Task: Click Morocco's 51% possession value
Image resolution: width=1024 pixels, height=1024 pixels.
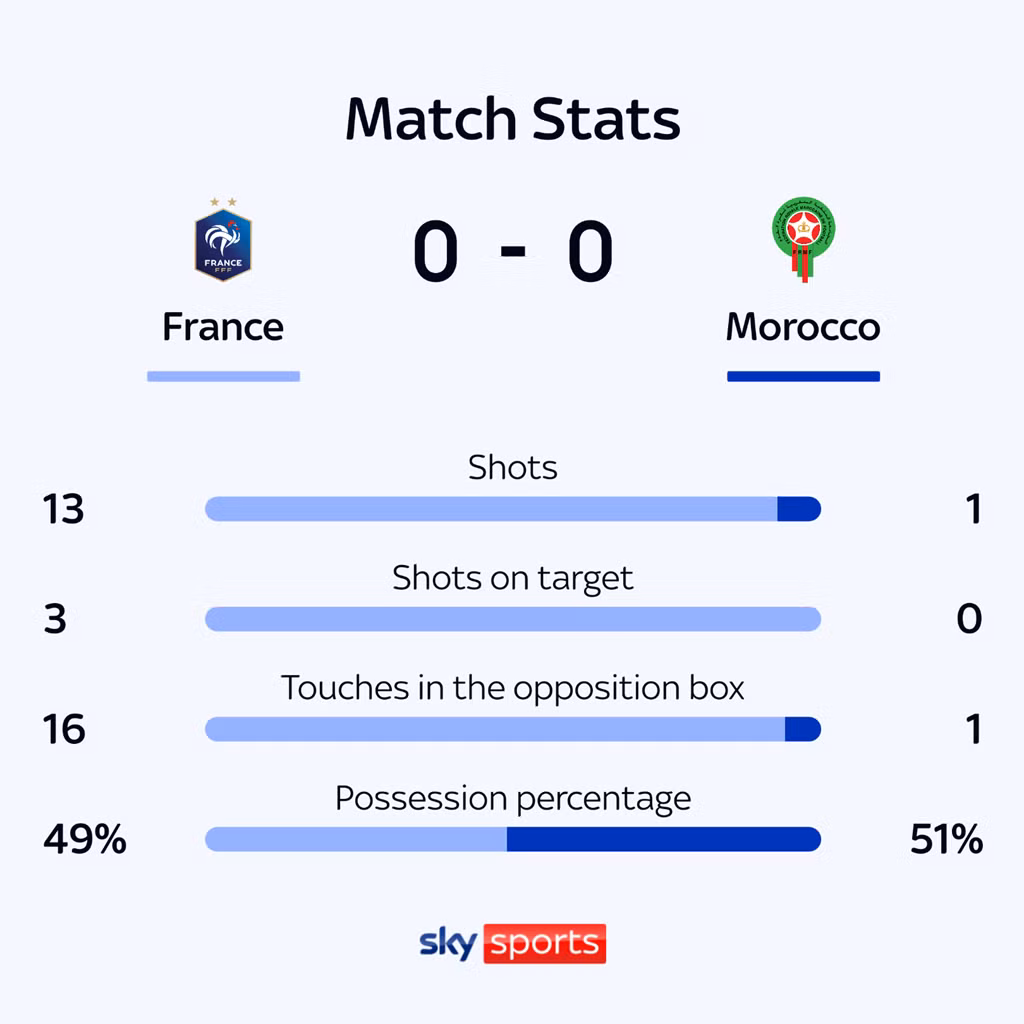Action: 946,839
